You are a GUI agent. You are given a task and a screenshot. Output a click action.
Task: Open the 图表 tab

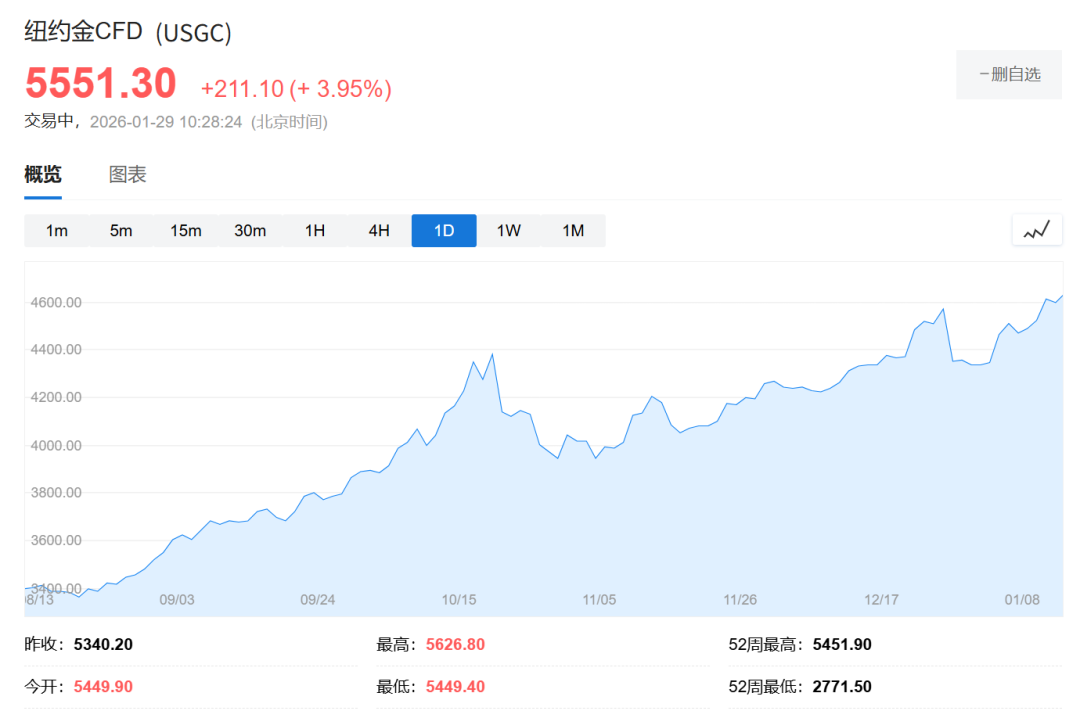tap(127, 175)
